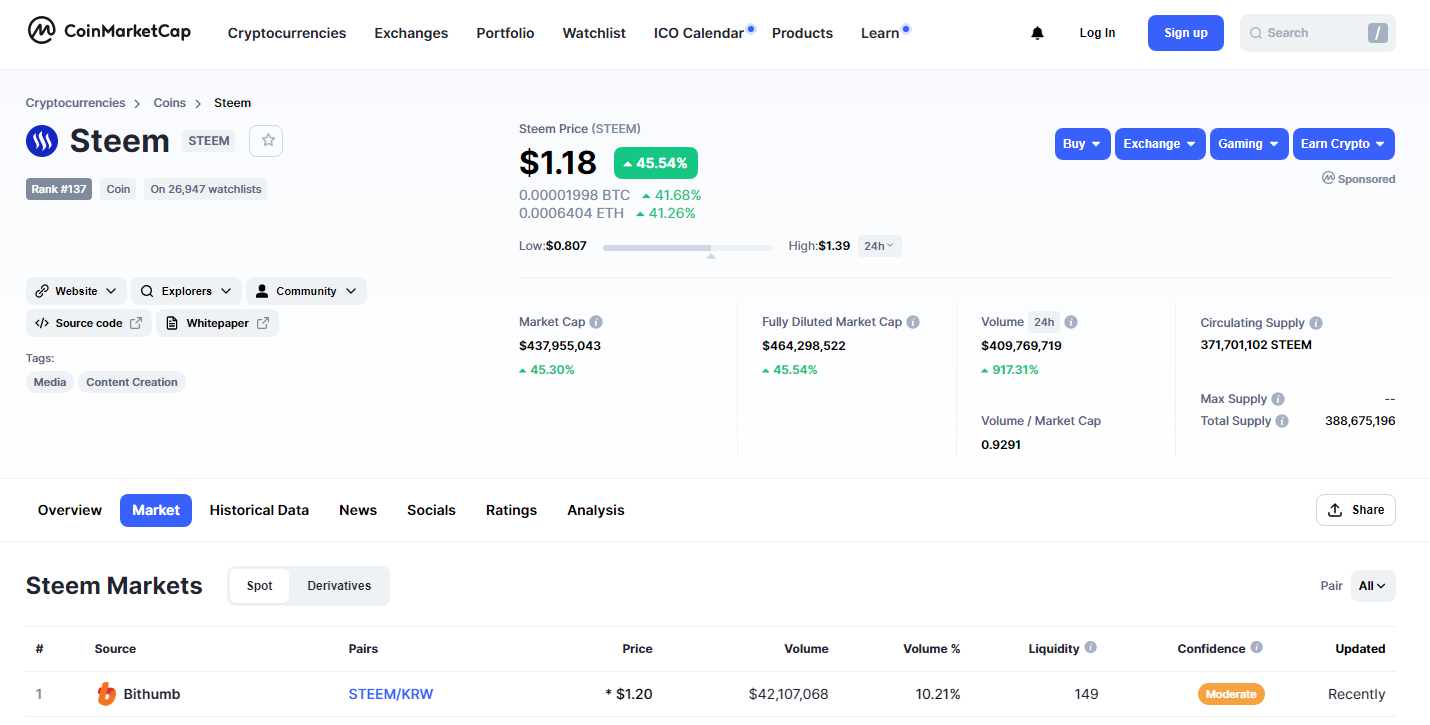Click the Total Supply info icon
Image resolution: width=1430 pixels, height=725 pixels.
1282,421
